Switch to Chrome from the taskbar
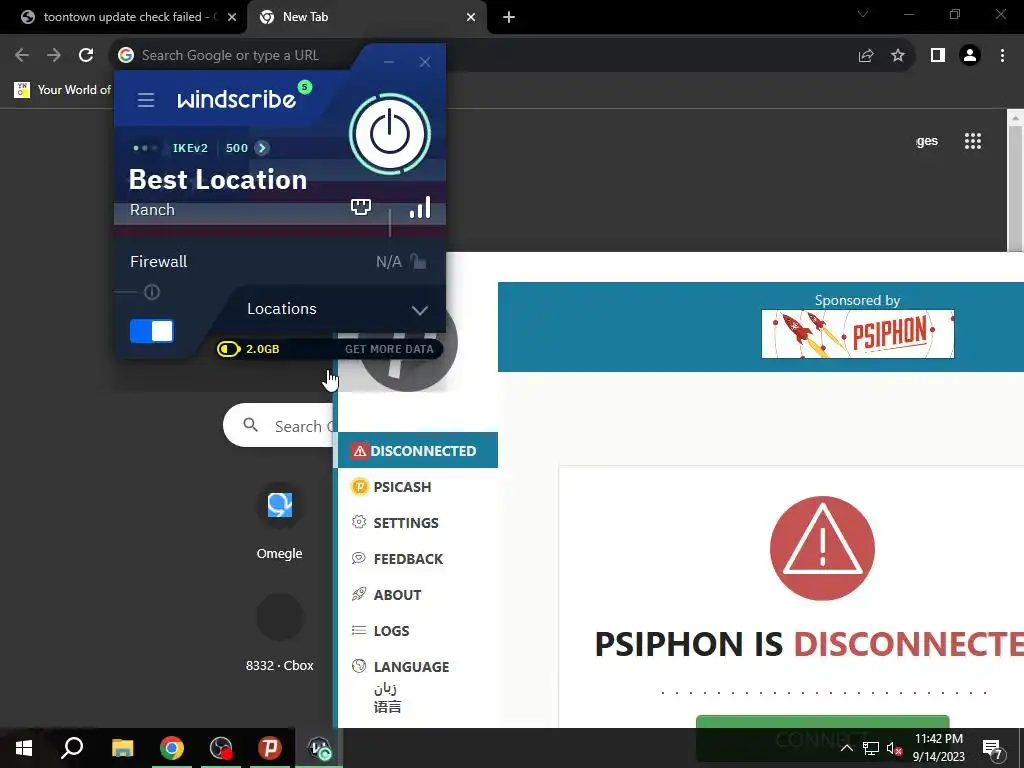The width and height of the screenshot is (1024, 768). tap(172, 748)
